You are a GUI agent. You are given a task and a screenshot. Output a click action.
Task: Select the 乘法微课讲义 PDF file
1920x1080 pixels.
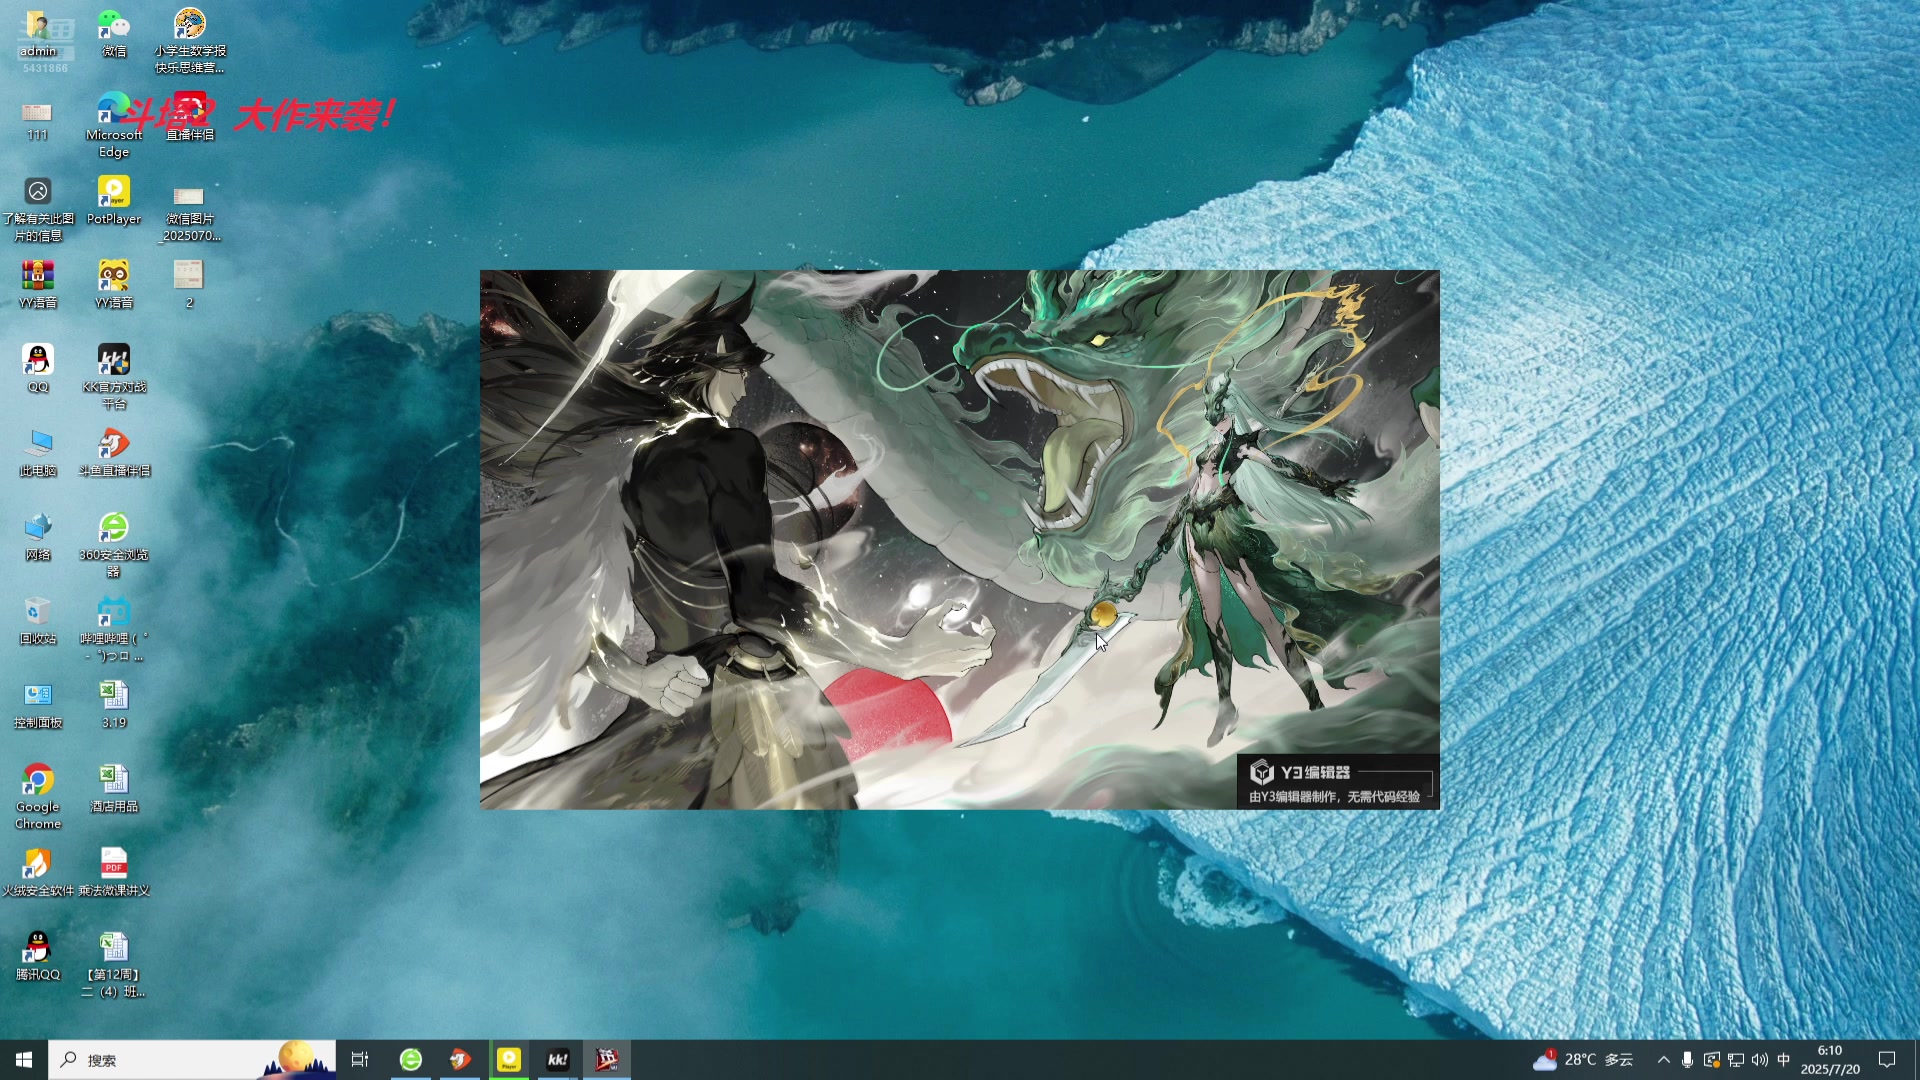point(114,873)
